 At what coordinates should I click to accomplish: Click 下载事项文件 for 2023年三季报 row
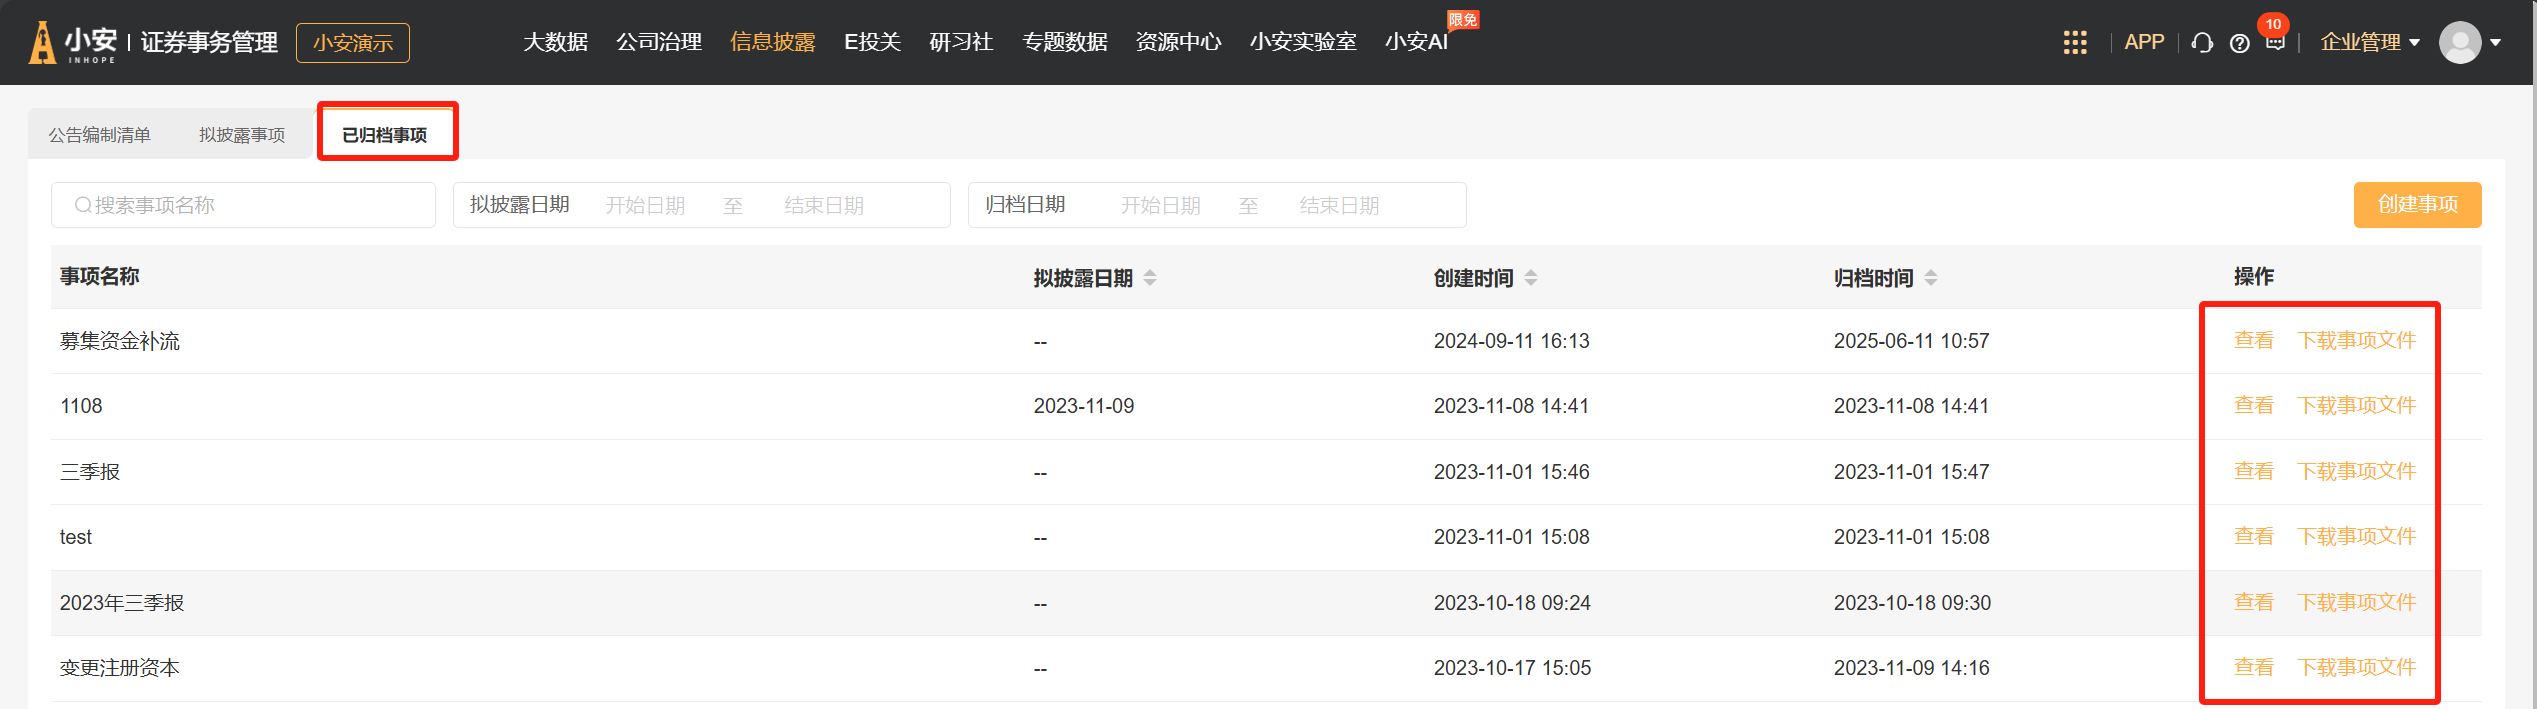click(x=2356, y=603)
